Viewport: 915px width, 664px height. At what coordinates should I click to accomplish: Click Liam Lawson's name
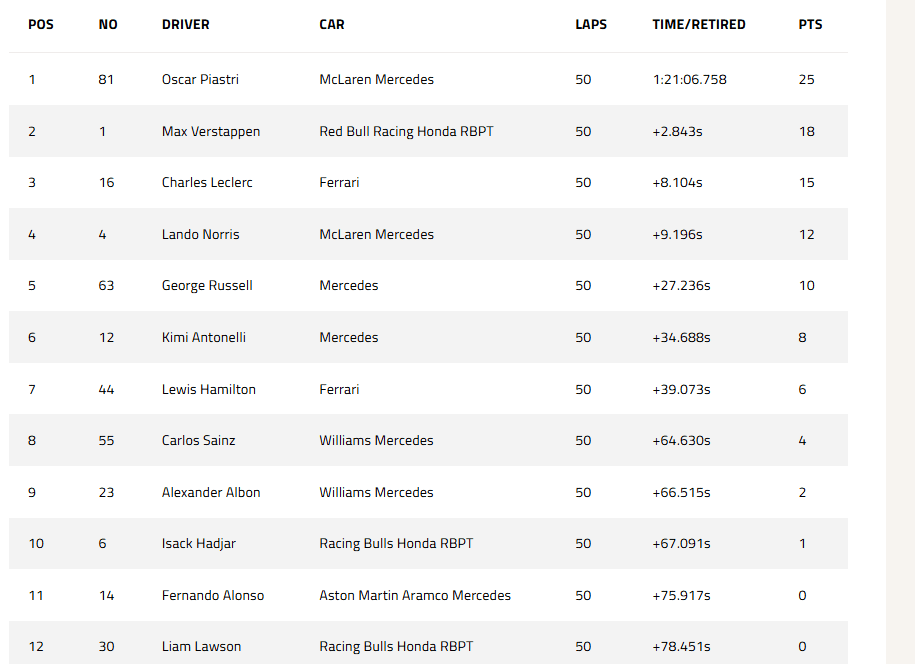(201, 646)
